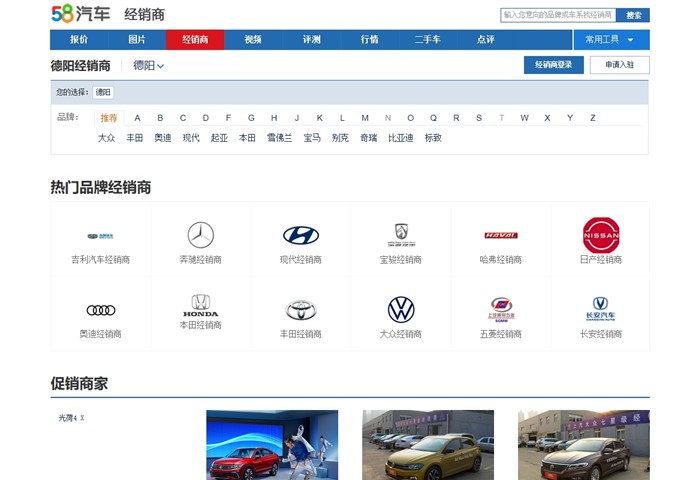Filter brands by letter B
The width and height of the screenshot is (700, 480).
(x=160, y=118)
